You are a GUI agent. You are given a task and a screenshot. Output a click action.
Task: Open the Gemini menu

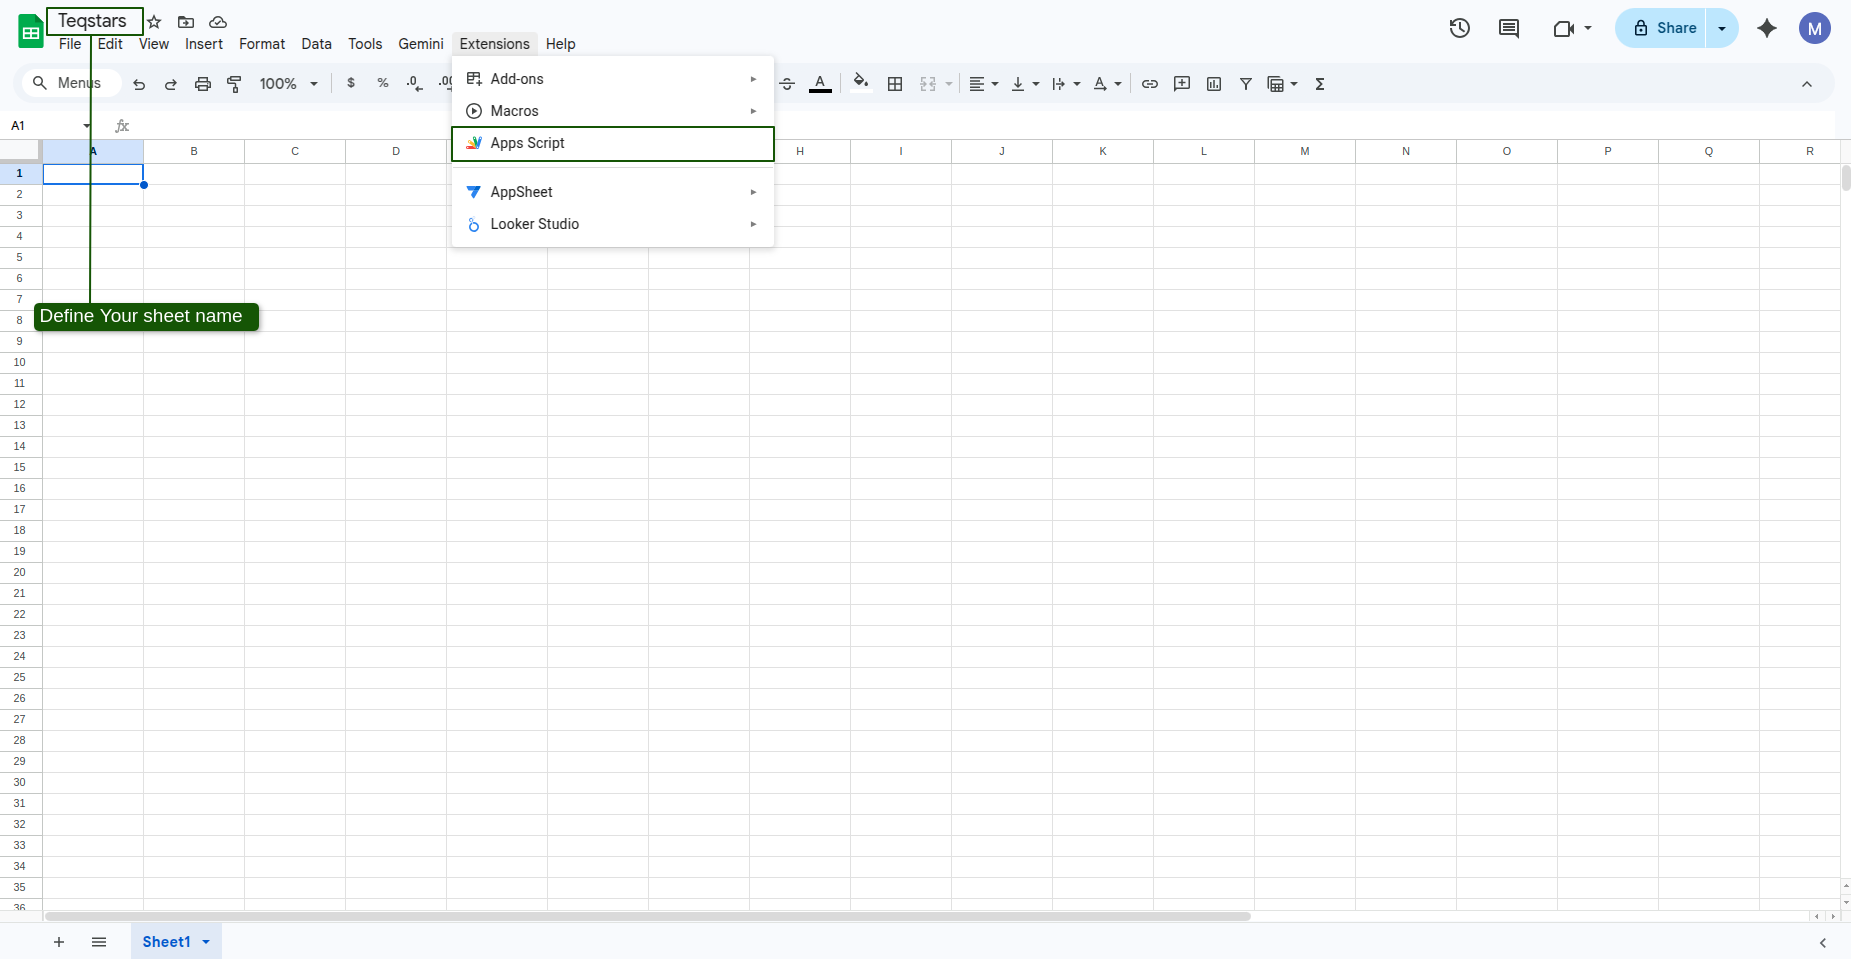[x=421, y=44]
